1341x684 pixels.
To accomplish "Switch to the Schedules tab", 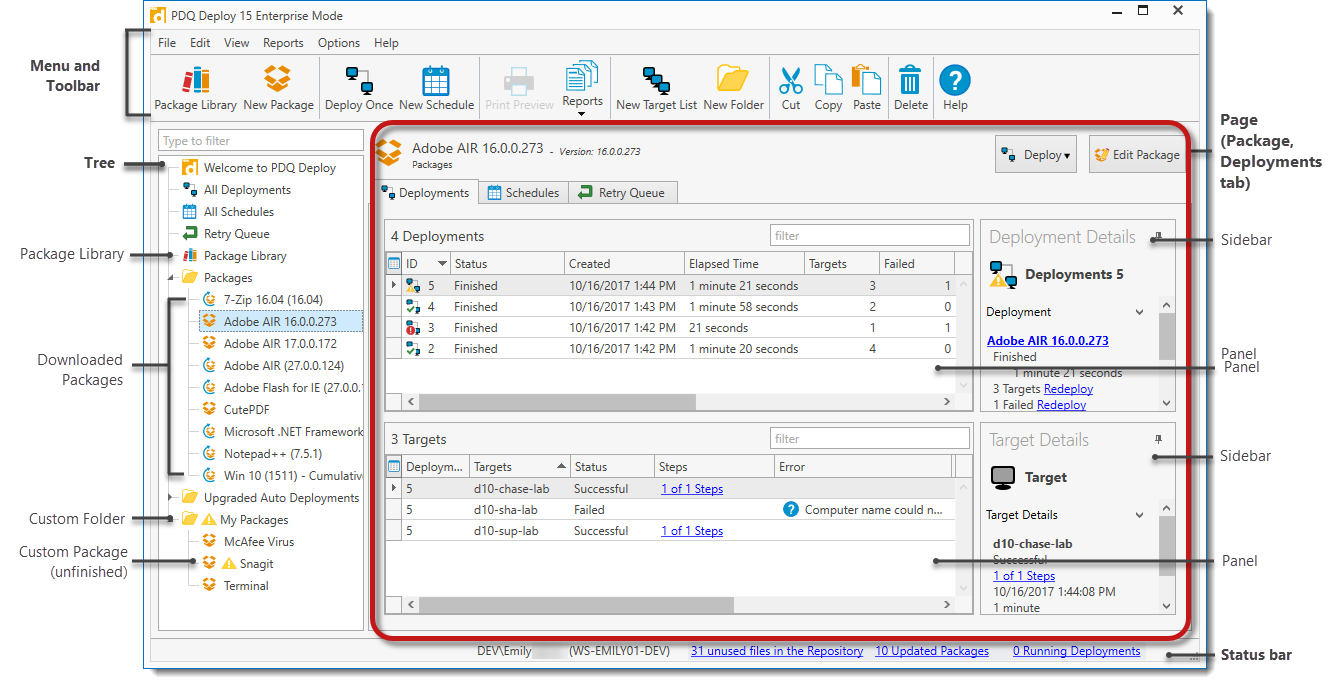I will coord(523,193).
